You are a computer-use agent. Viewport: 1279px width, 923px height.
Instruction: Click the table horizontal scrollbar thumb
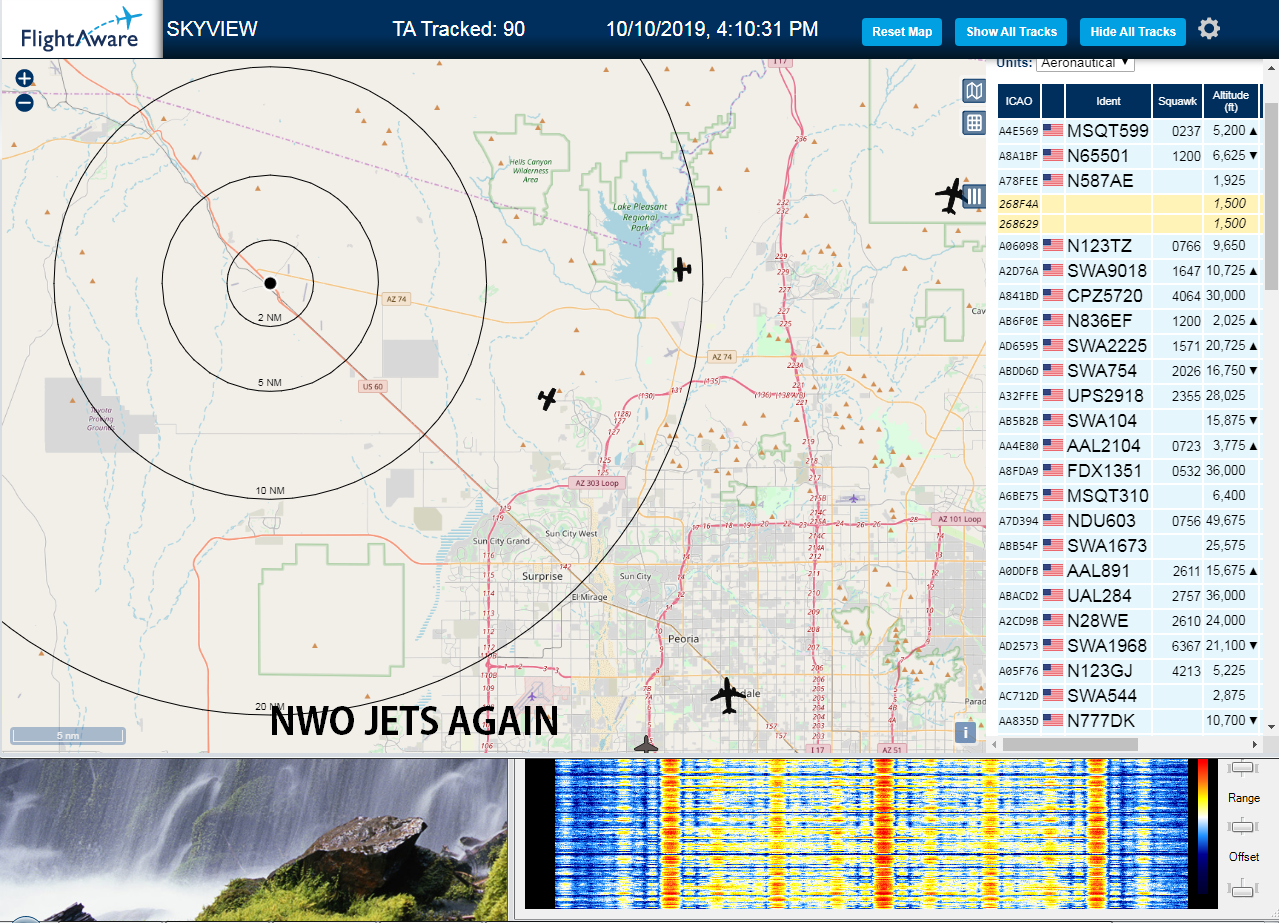pyautogui.click(x=1070, y=744)
